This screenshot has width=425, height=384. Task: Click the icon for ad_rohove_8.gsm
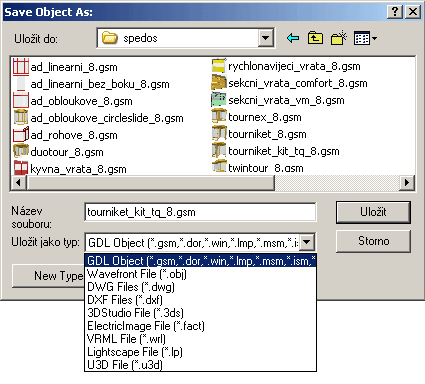coord(21,134)
